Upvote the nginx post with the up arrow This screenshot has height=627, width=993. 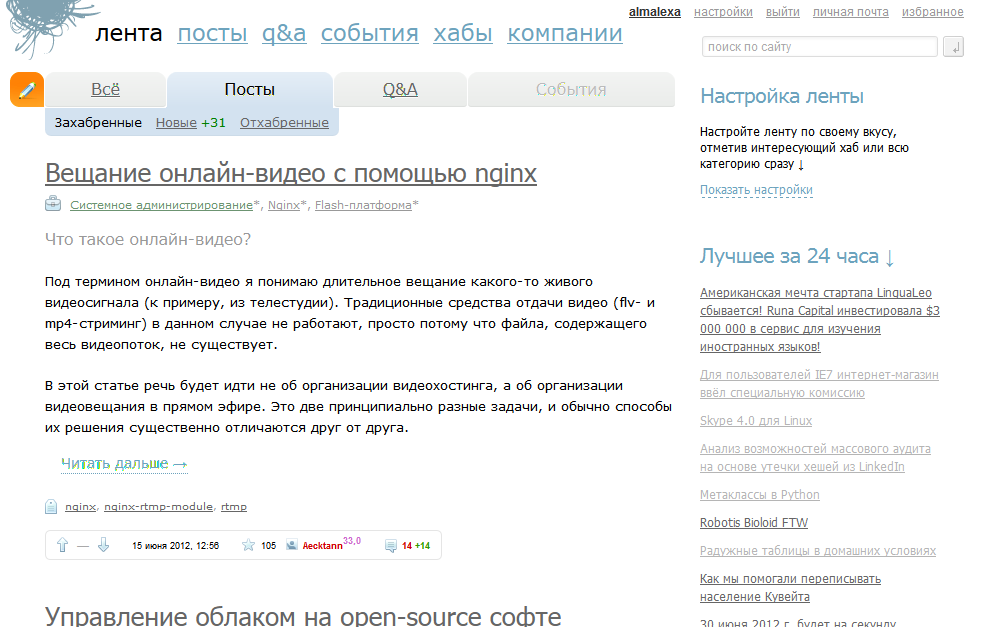[62, 546]
